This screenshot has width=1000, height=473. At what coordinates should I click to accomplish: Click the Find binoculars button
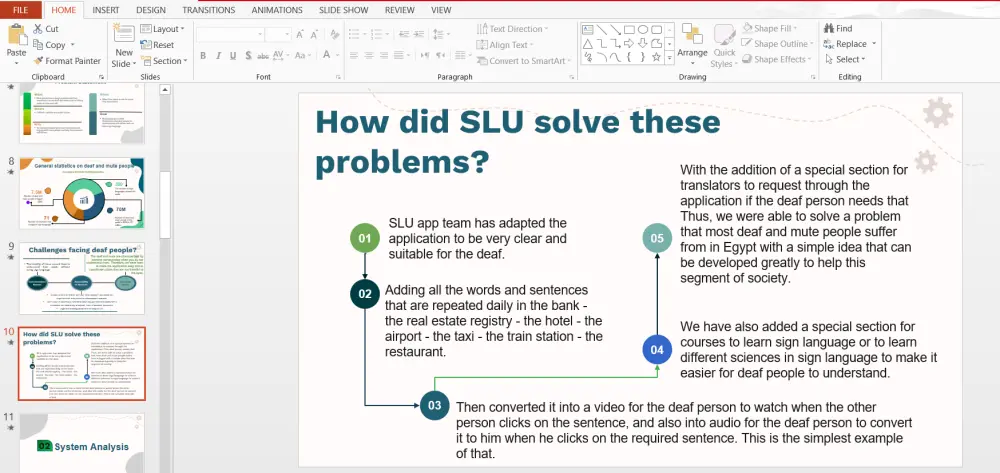click(x=838, y=28)
